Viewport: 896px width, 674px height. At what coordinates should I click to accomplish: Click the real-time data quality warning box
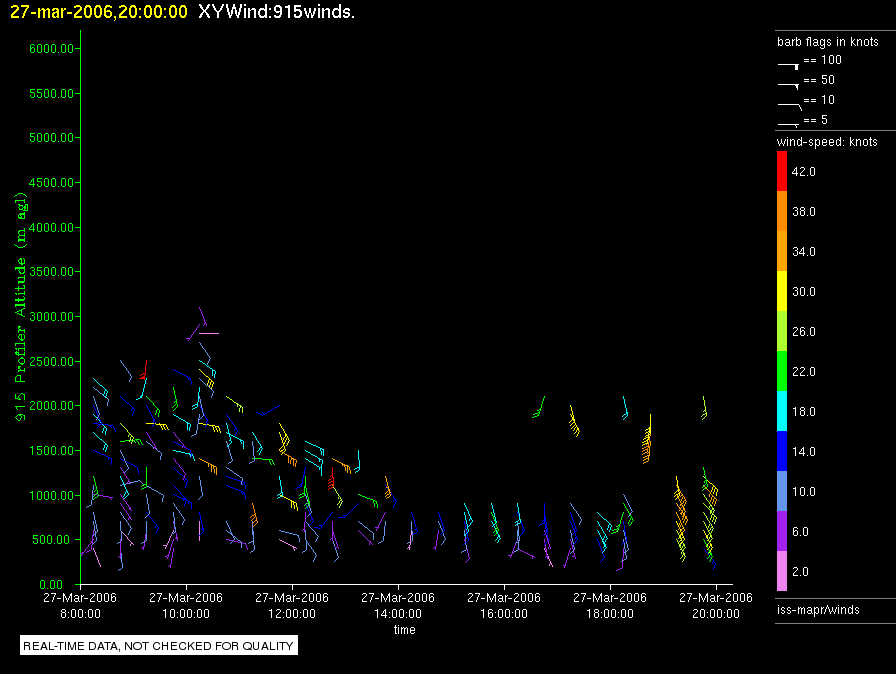tap(159, 646)
